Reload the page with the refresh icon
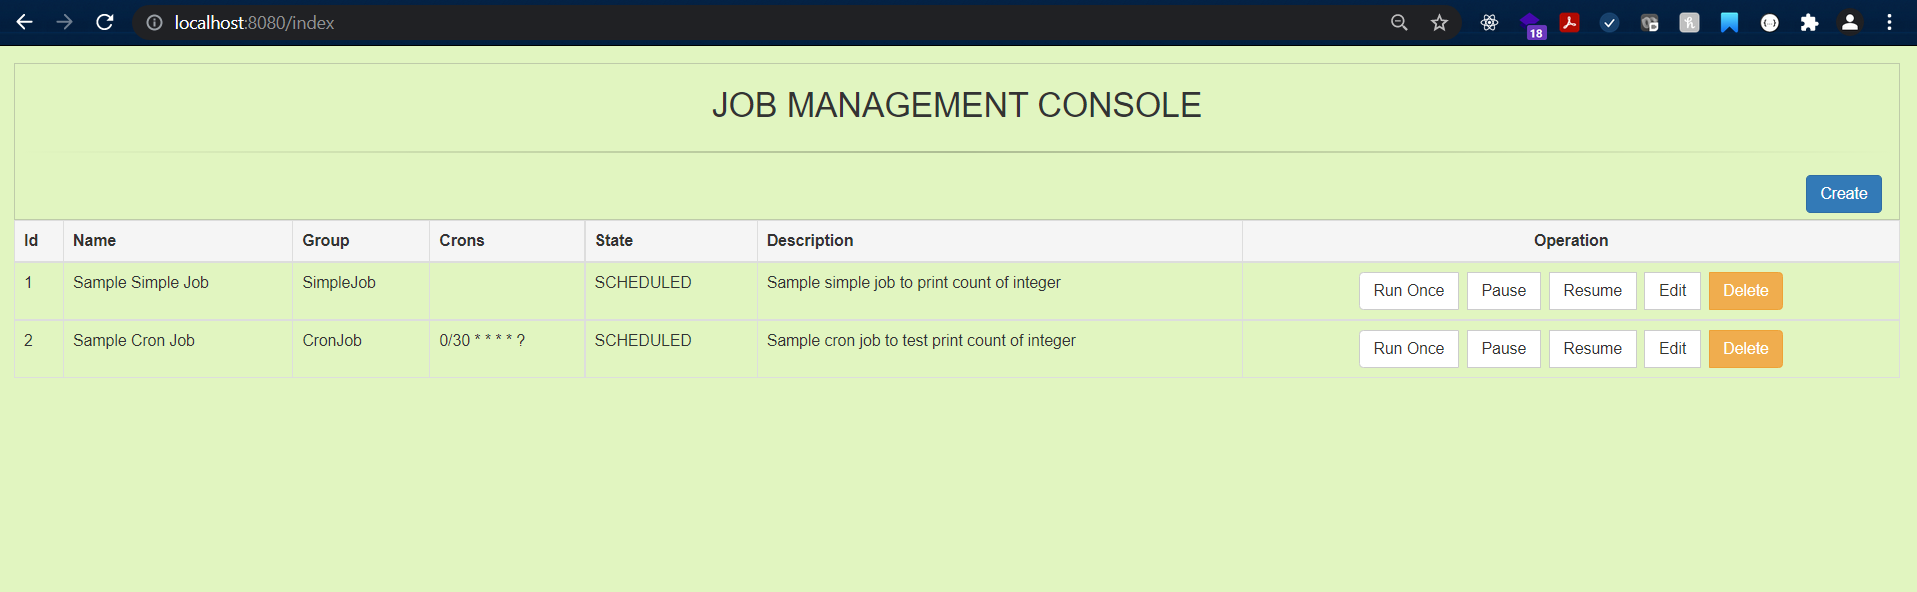This screenshot has height=592, width=1917. coord(105,22)
